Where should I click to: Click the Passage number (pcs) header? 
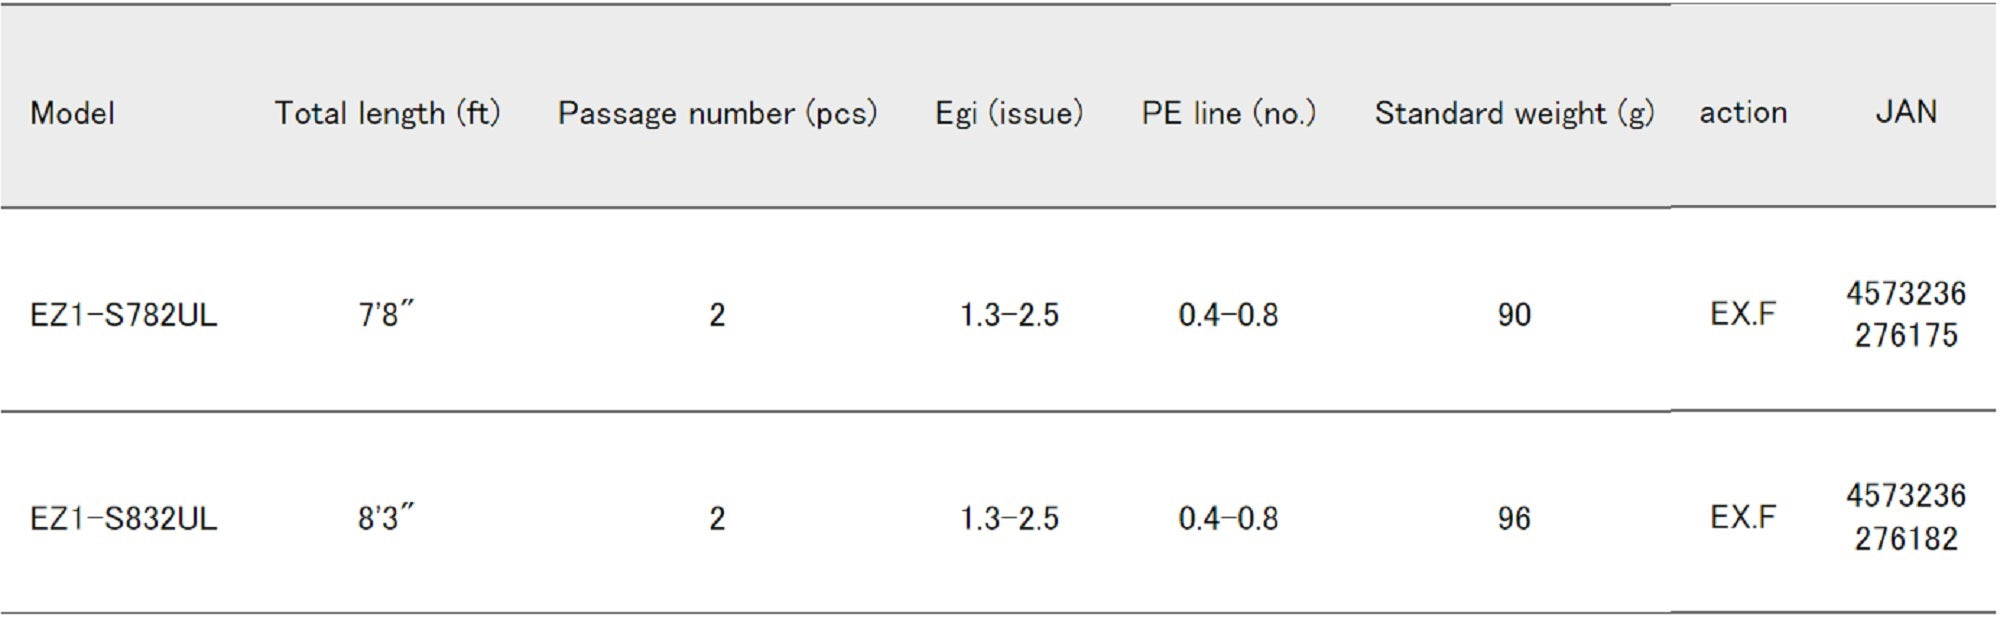(x=717, y=113)
